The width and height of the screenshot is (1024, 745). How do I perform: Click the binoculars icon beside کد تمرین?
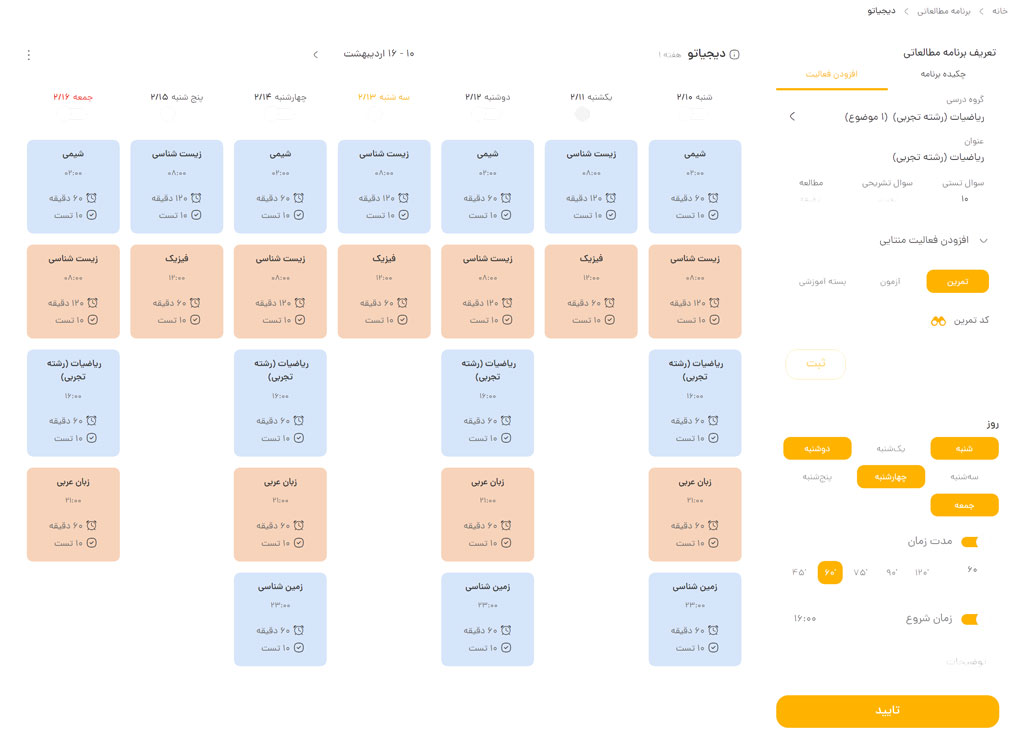point(938,321)
